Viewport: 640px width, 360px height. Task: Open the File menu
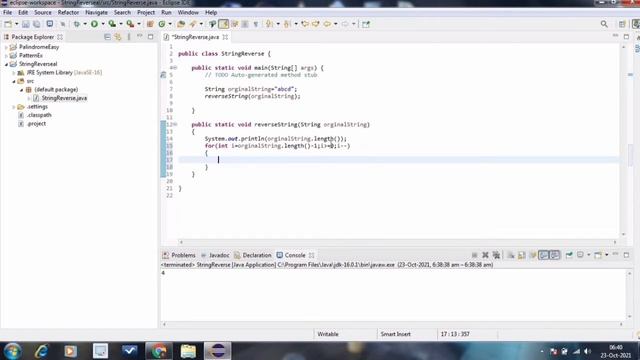coord(7,13)
